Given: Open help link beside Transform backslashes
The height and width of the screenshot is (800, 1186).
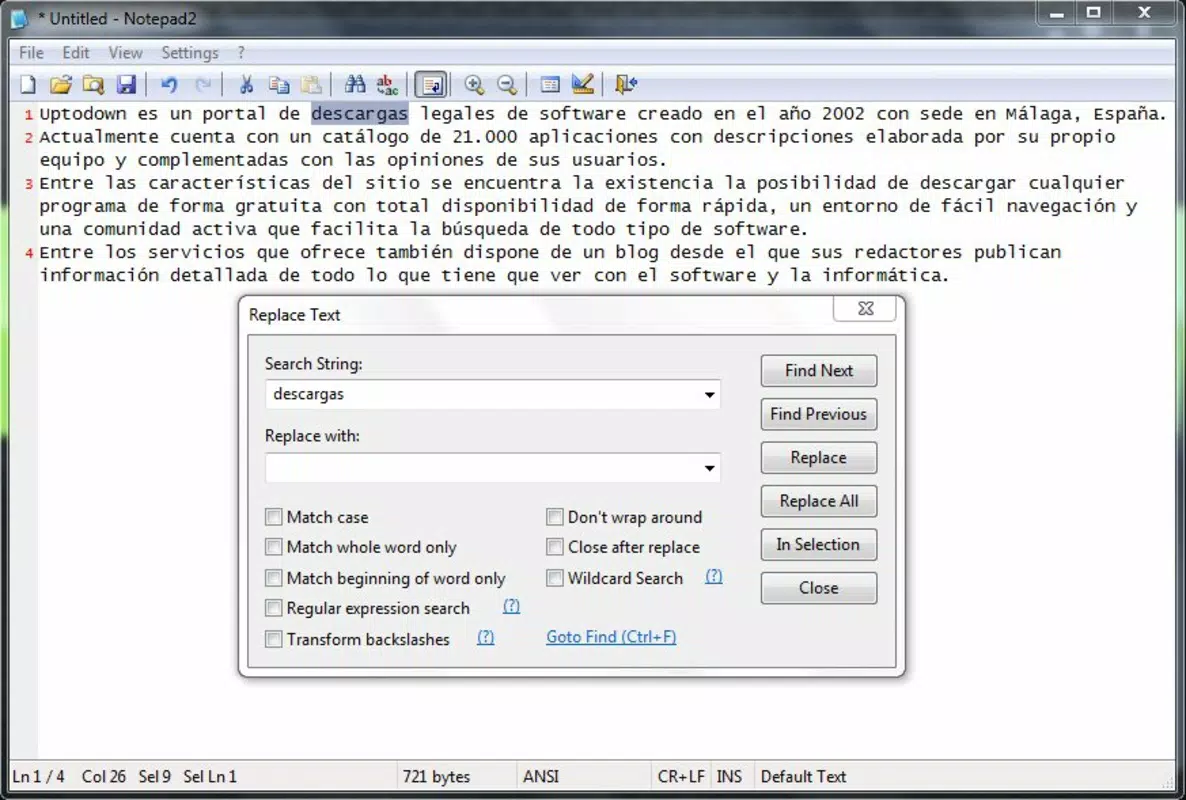Looking at the screenshot, I should [x=486, y=637].
